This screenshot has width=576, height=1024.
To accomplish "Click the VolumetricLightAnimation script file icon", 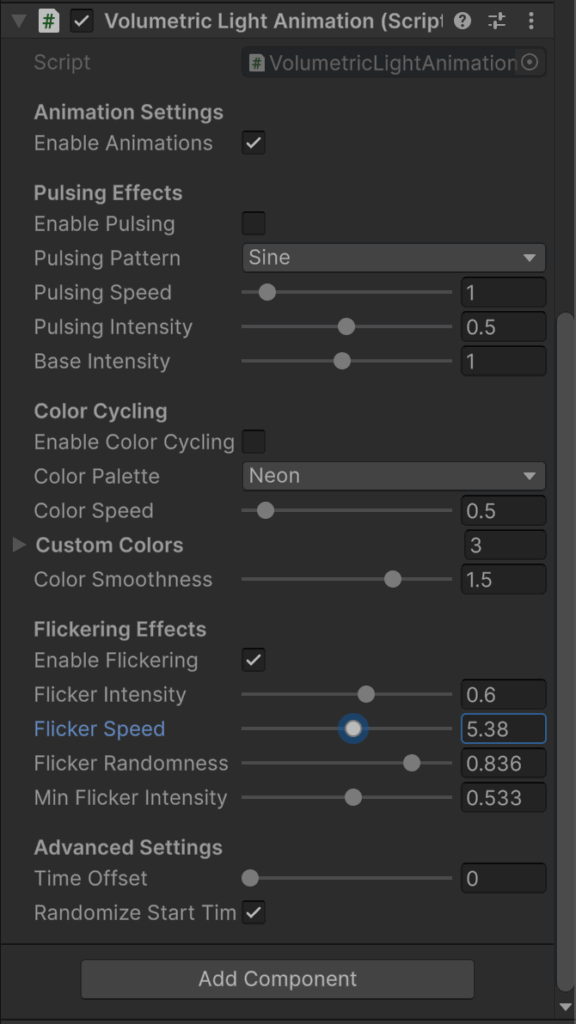I will coord(257,63).
